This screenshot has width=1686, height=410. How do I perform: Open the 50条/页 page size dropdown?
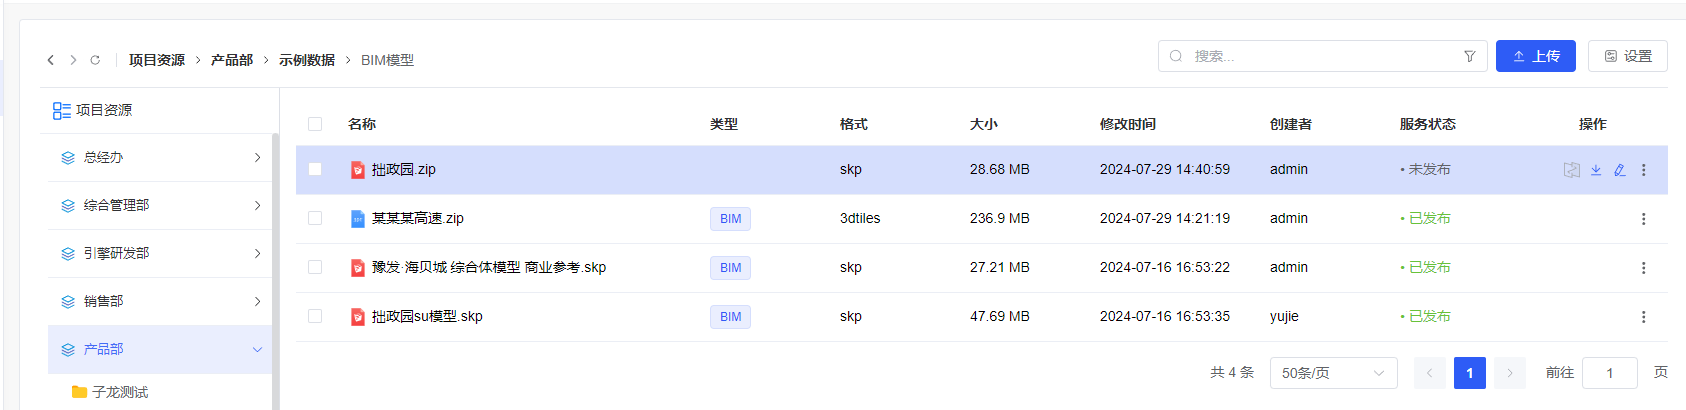(1333, 373)
